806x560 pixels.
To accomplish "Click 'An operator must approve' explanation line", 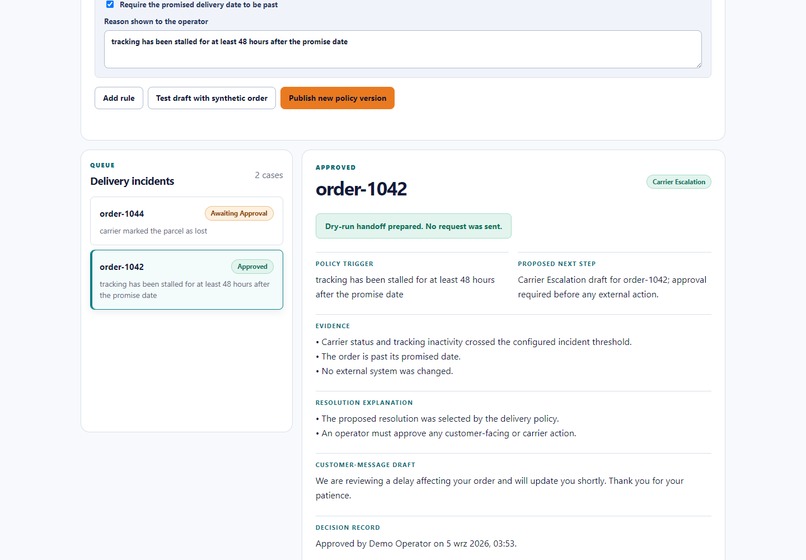I will click(446, 433).
